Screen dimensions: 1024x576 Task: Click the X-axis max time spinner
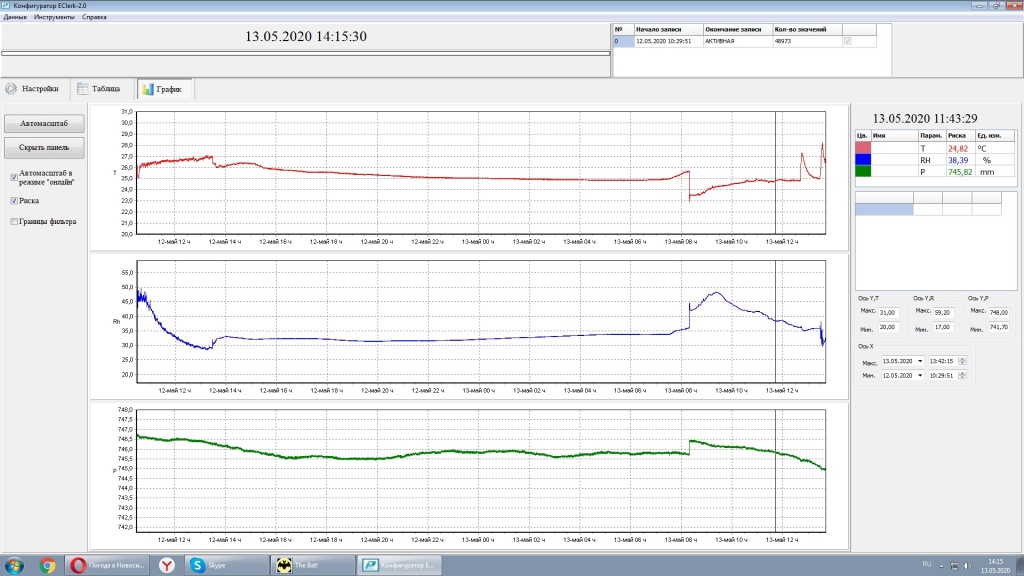pos(963,361)
